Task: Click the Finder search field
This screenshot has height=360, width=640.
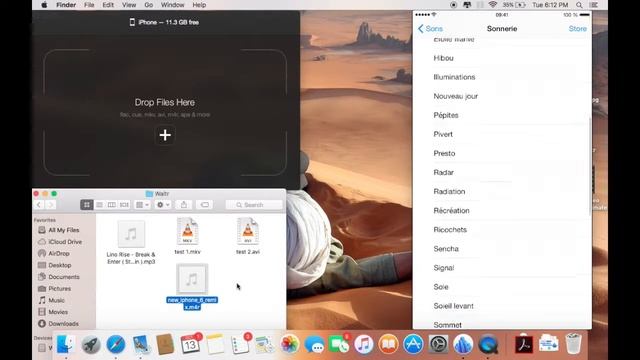Action: tap(254, 204)
